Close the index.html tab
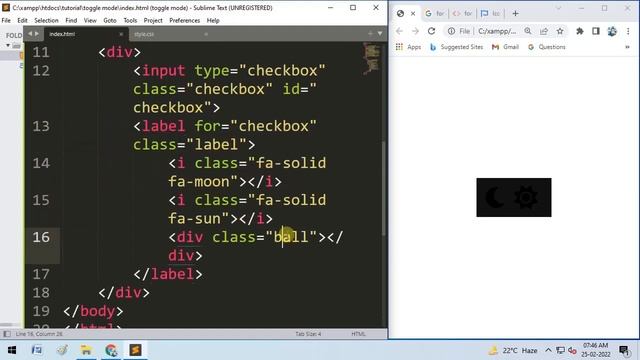This screenshot has height=360, width=640. pyautogui.click(x=121, y=34)
